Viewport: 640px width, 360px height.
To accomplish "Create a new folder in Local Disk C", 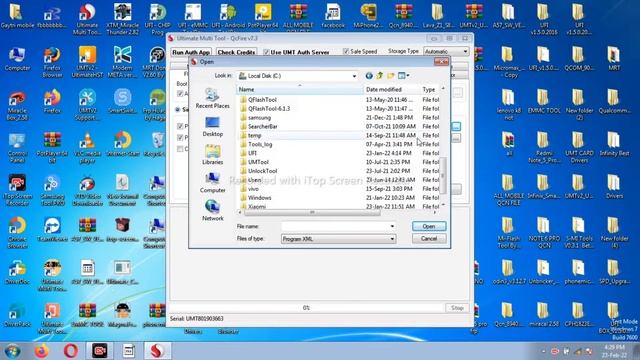I will click(x=391, y=76).
